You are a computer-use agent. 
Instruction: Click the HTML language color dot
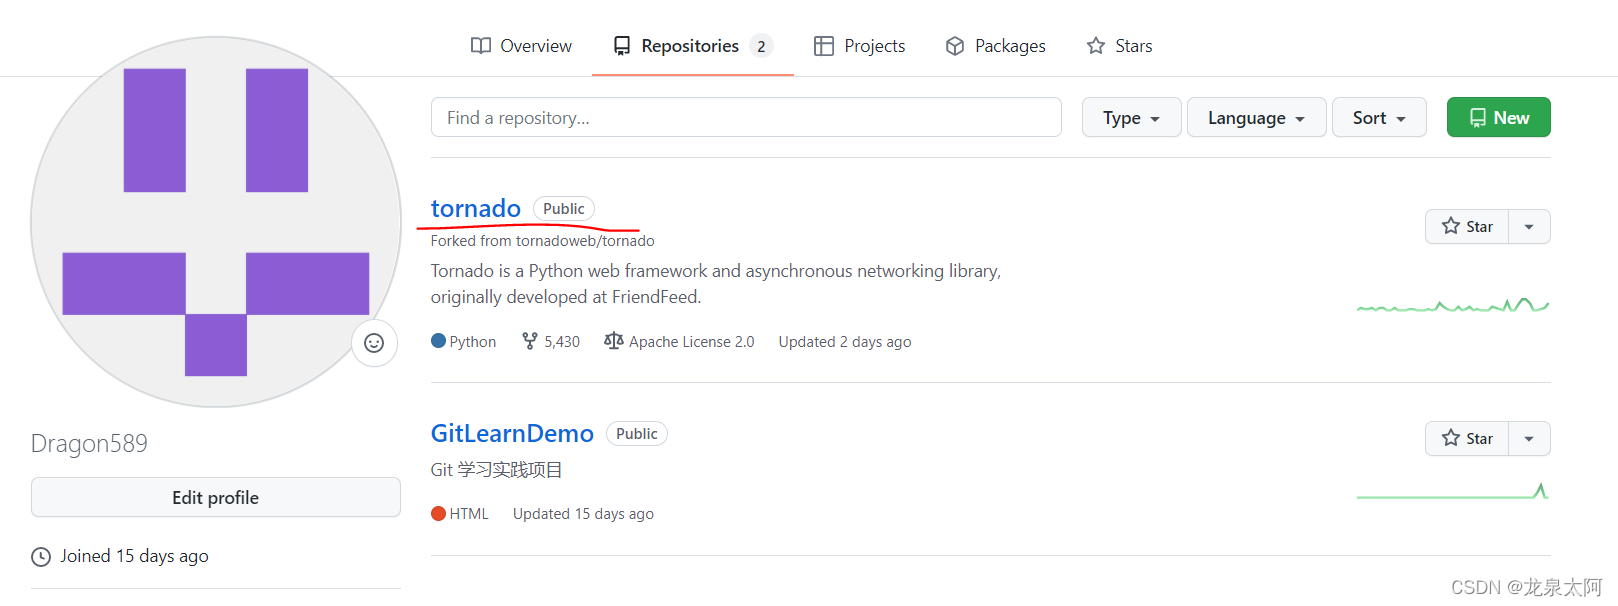click(438, 513)
